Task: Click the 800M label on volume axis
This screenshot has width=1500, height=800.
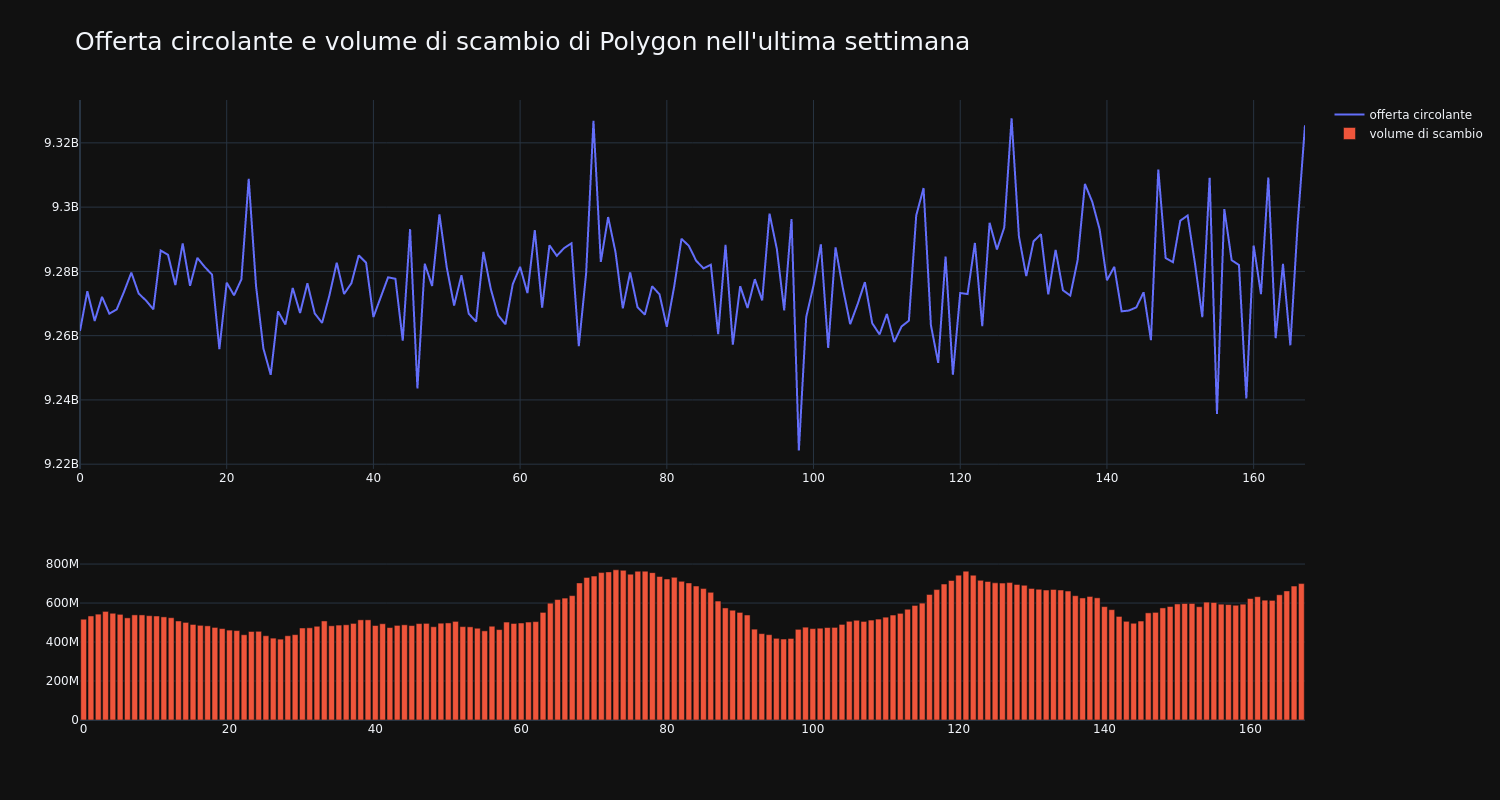Action: [x=62, y=564]
